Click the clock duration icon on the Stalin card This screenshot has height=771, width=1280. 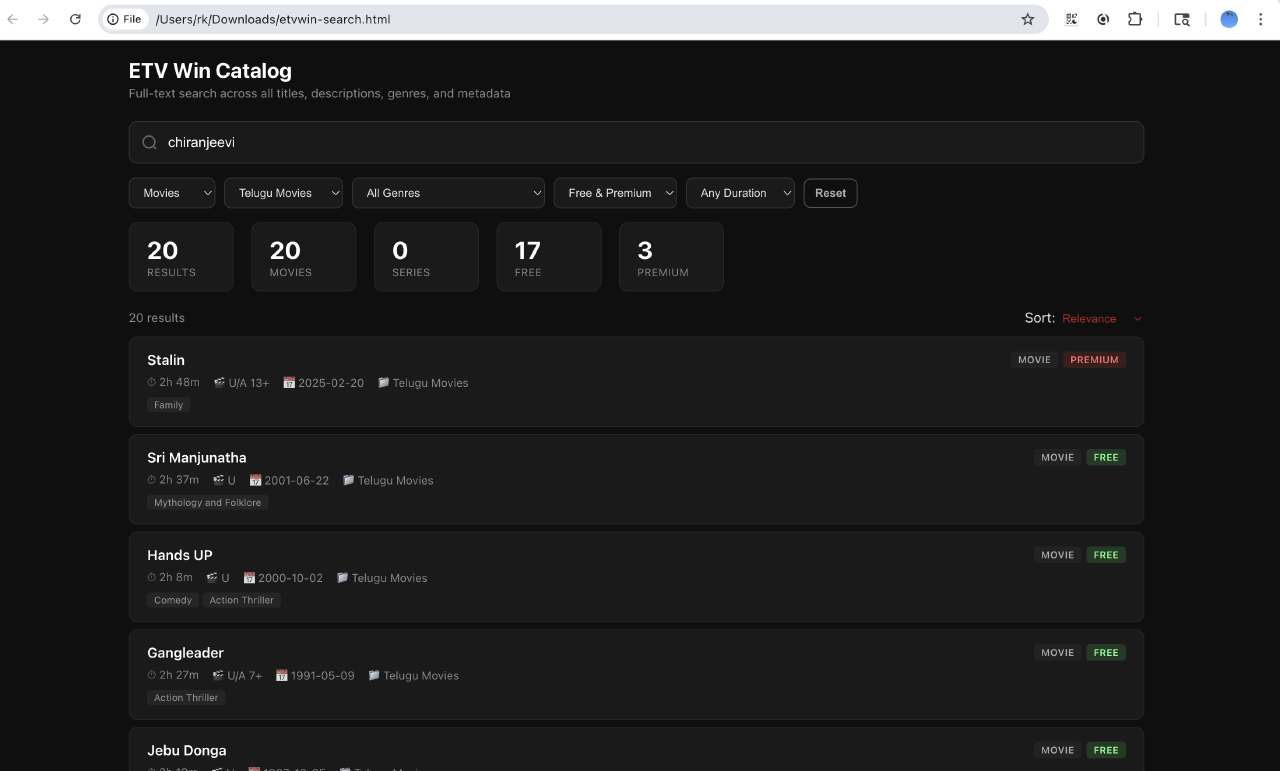pos(153,382)
